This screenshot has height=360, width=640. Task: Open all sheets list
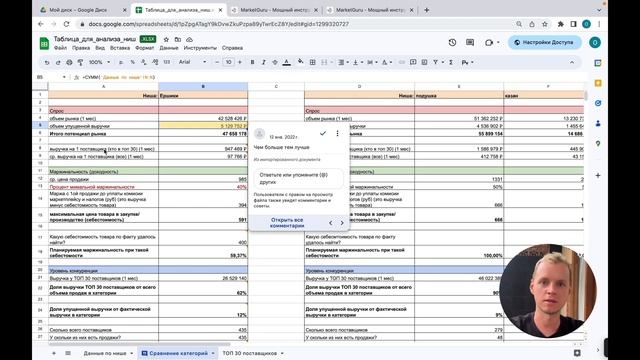pos(68,353)
